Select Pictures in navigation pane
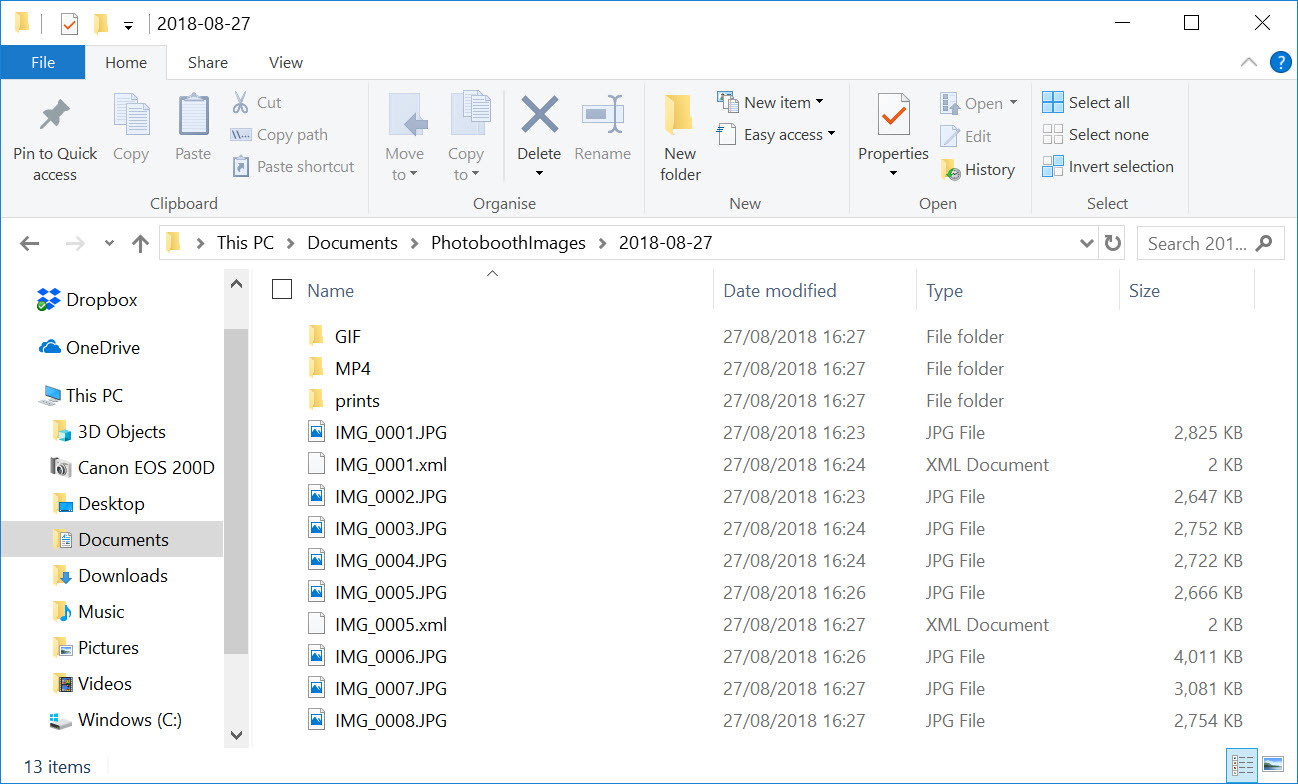The width and height of the screenshot is (1298, 784). (x=95, y=647)
